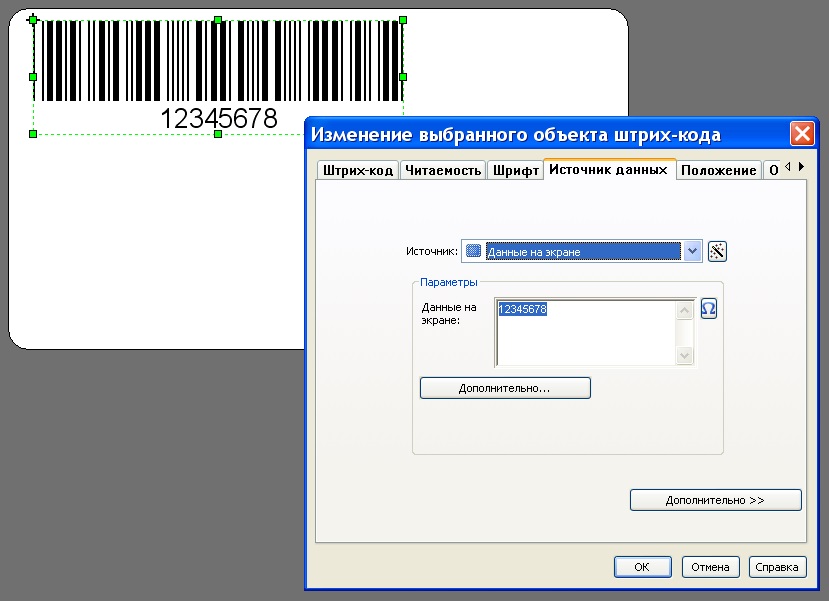Screen dimensions: 829x601
Task: Click the barcode's right-middle resize handle
Action: click(403, 77)
